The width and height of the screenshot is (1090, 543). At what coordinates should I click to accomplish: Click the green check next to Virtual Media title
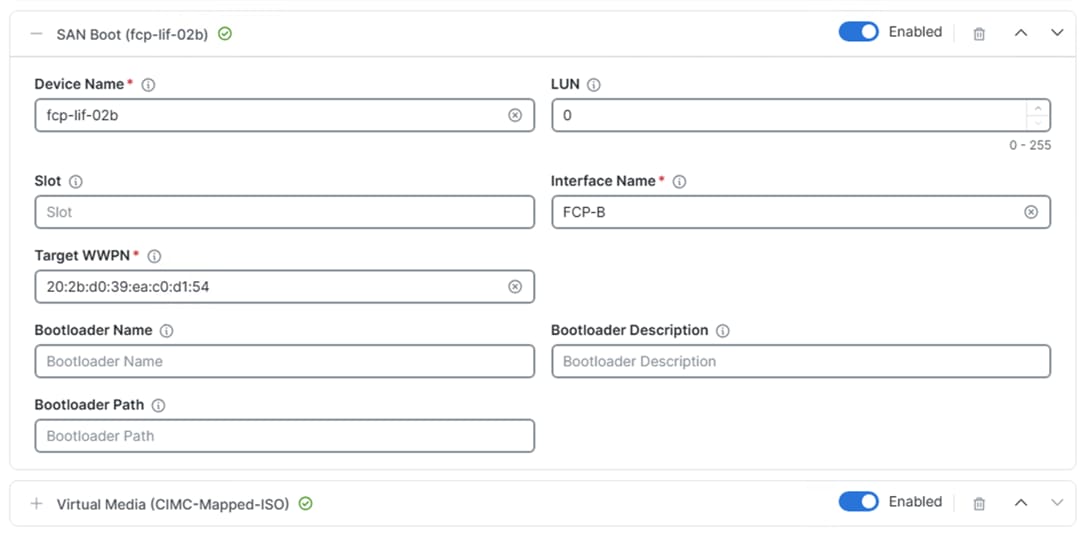point(305,503)
